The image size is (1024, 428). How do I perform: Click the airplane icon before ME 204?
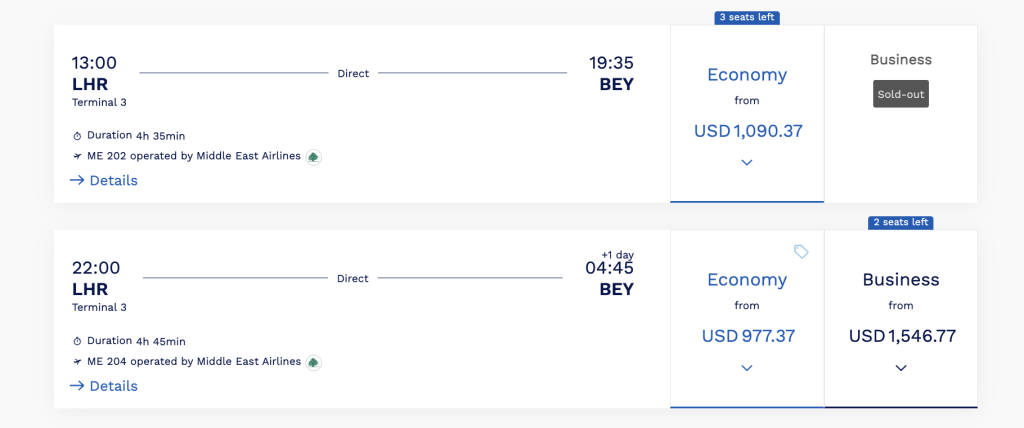[77, 361]
